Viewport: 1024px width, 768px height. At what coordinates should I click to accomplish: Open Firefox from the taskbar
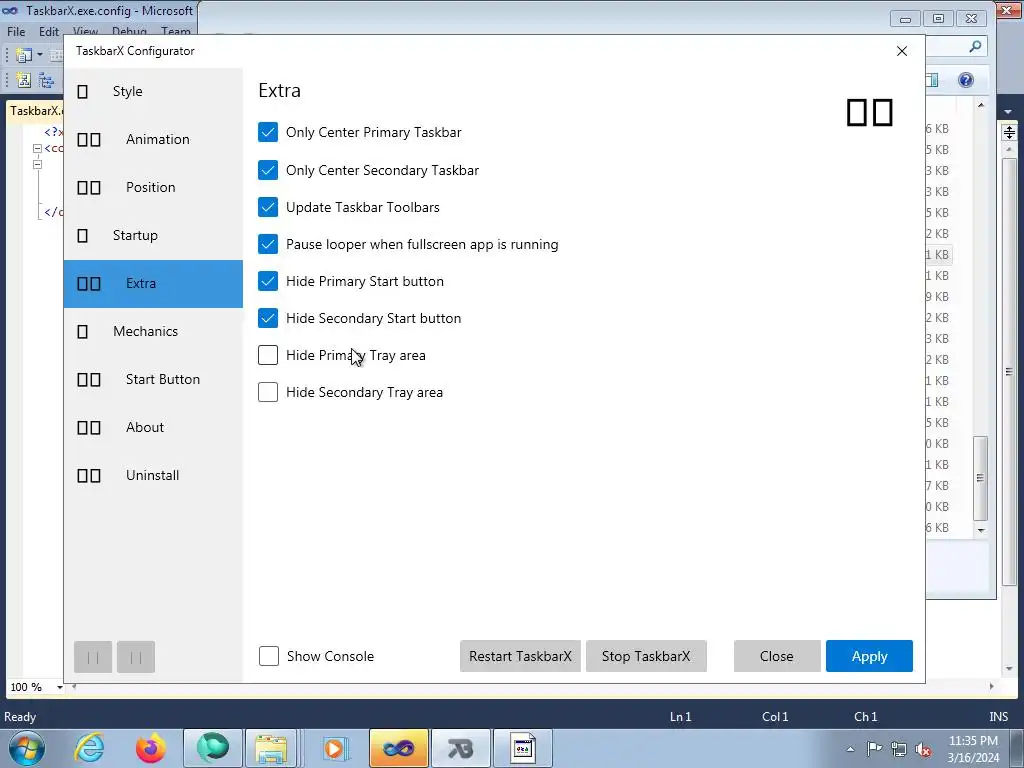pos(151,748)
